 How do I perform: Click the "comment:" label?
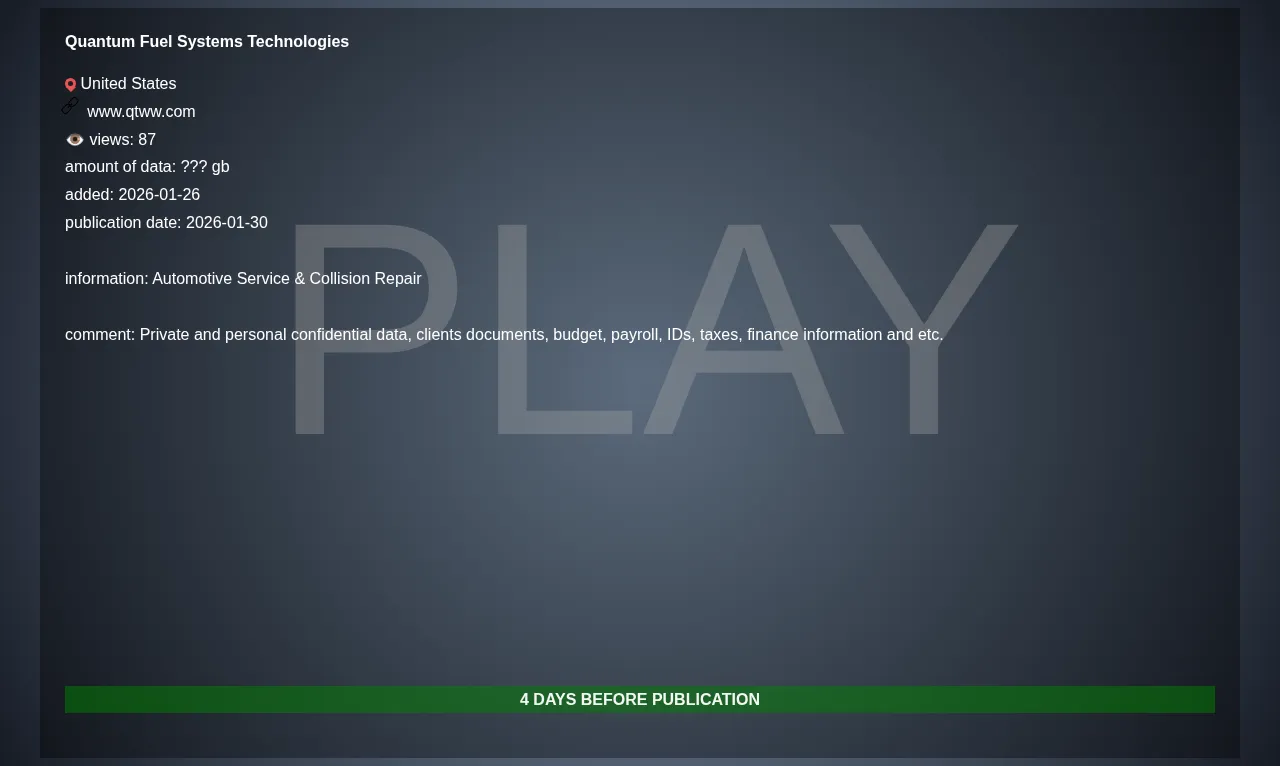click(x=100, y=335)
